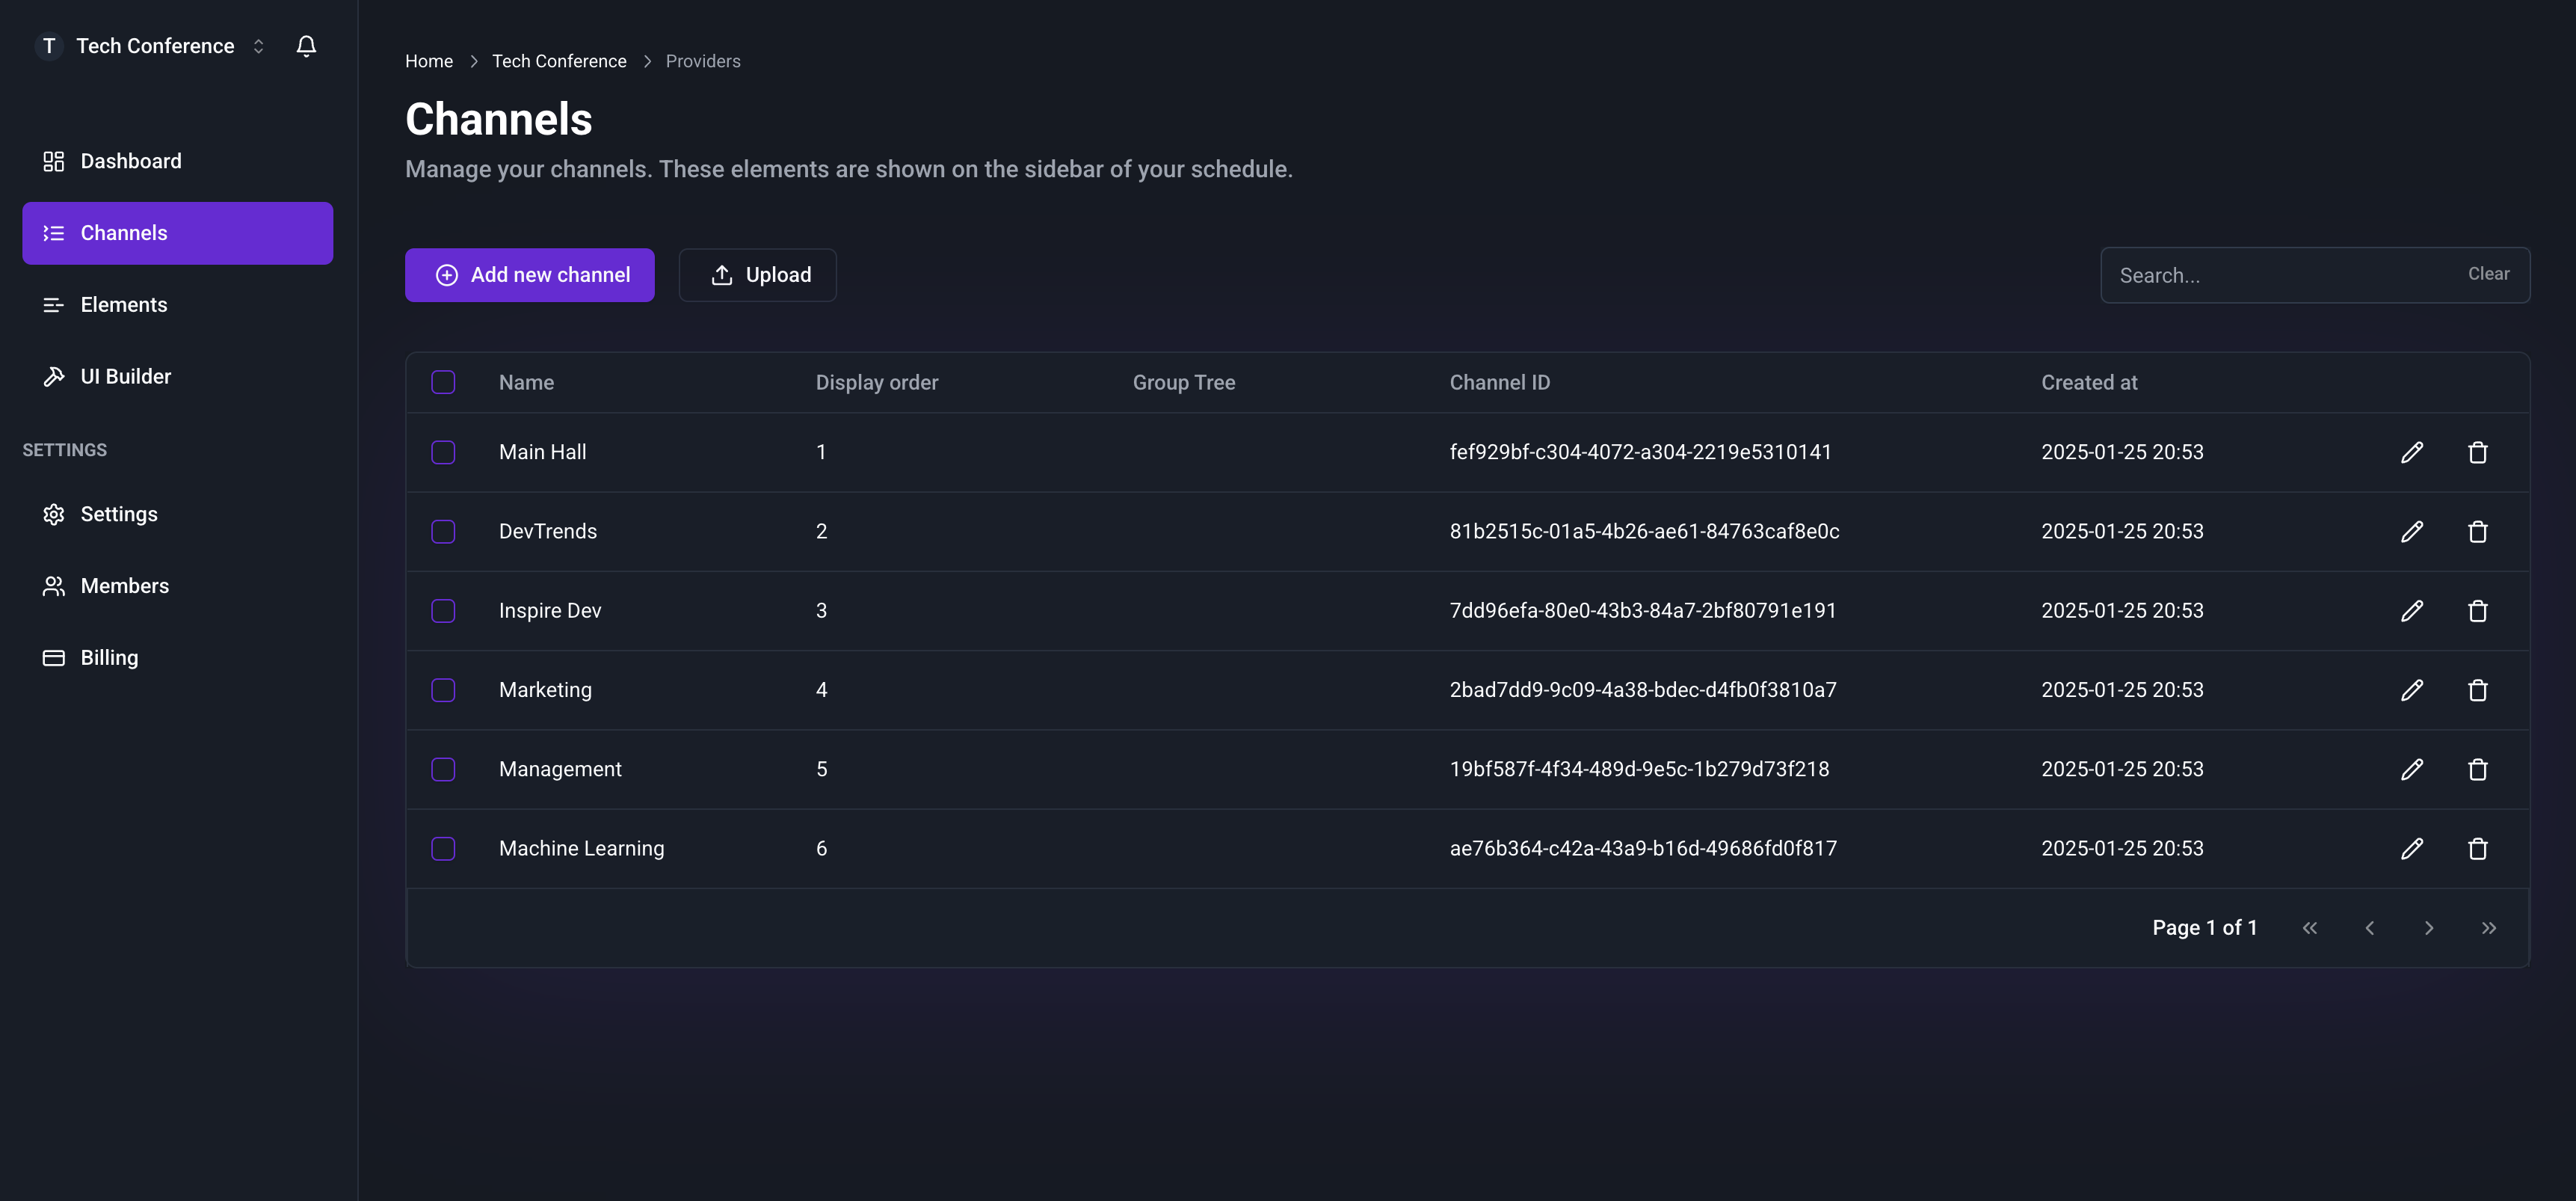Image resolution: width=2576 pixels, height=1201 pixels.
Task: Navigate to Elements in sidebar
Action: click(177, 305)
